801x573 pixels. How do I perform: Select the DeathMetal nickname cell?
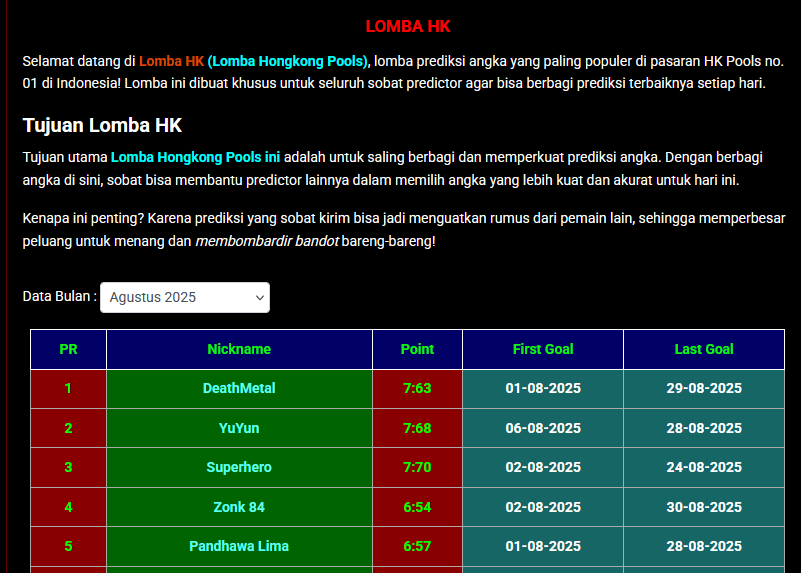click(x=239, y=389)
